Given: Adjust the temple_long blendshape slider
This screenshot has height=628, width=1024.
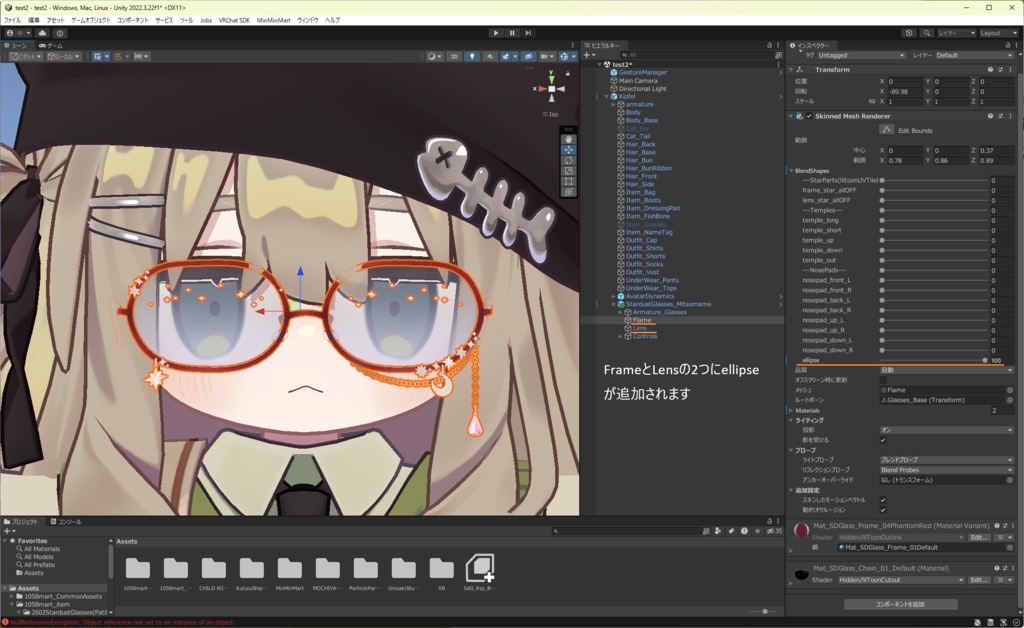Looking at the screenshot, I should [933, 221].
